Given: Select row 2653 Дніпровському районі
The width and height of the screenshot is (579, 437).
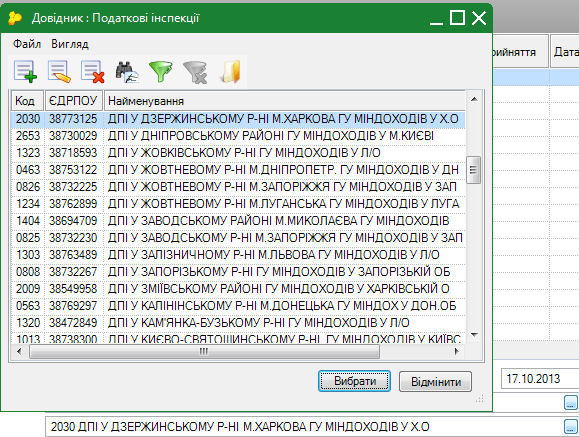Looking at the screenshot, I should [238, 136].
